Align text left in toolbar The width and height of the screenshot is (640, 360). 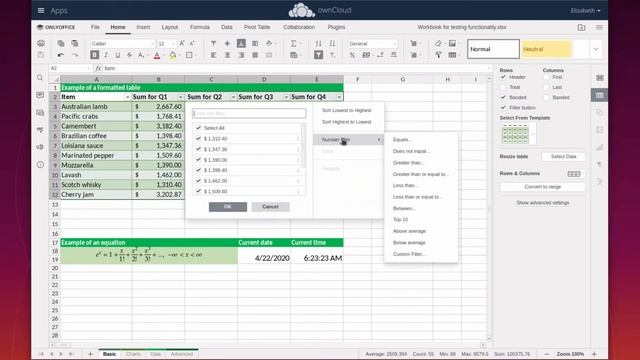point(213,55)
